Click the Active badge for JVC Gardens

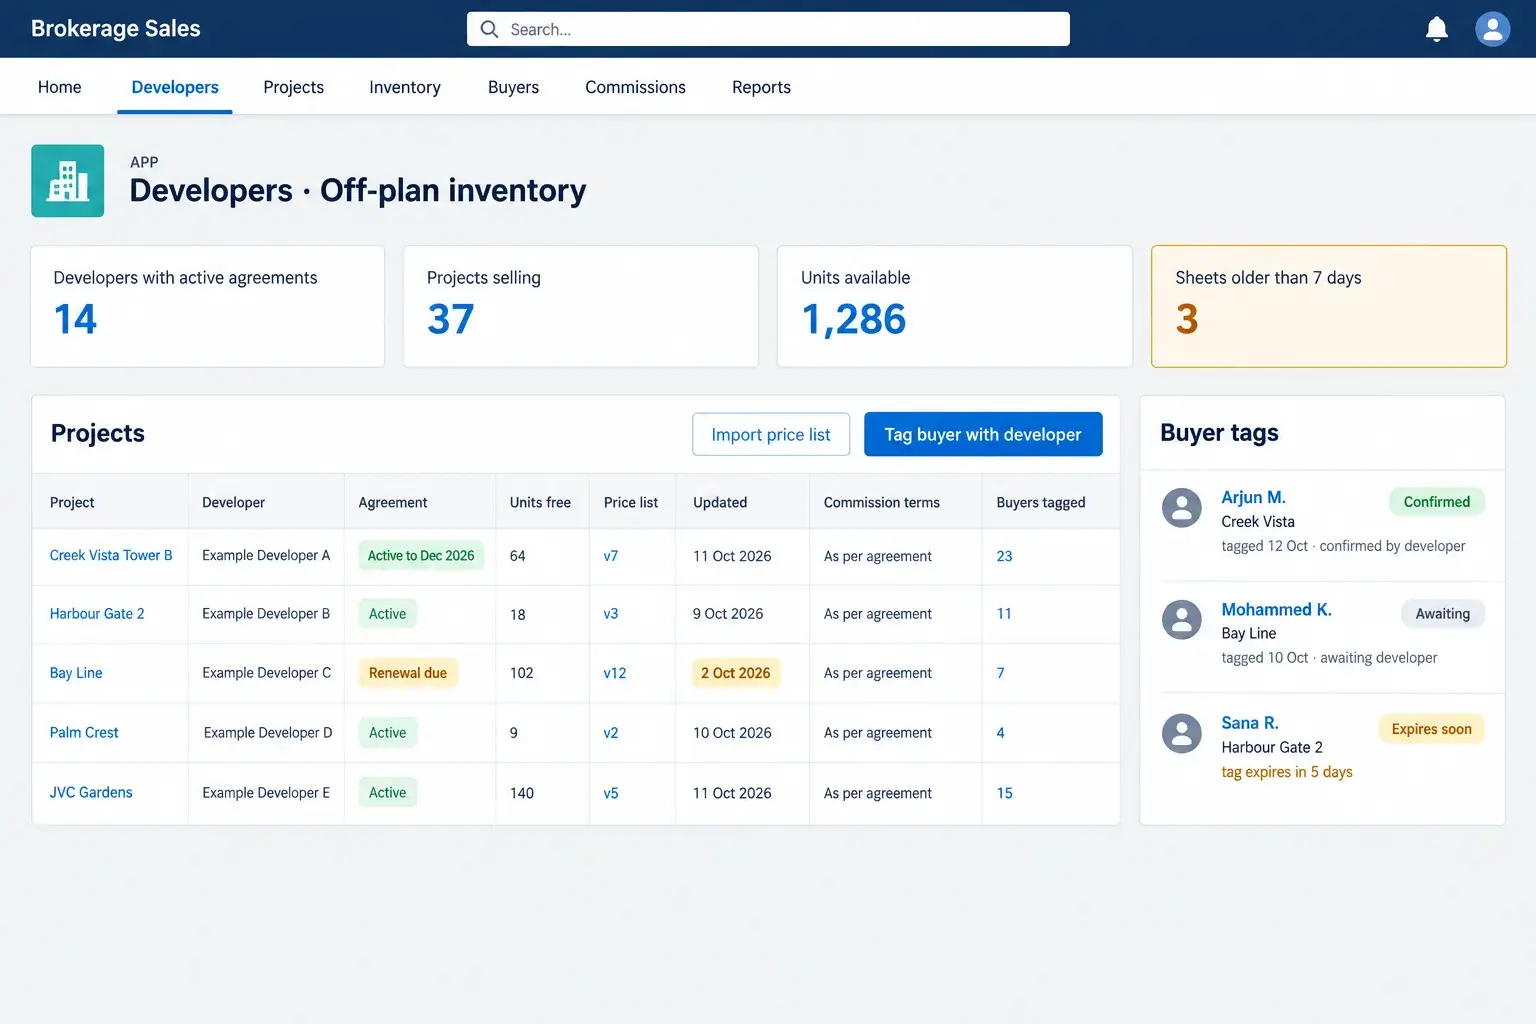[x=387, y=793]
